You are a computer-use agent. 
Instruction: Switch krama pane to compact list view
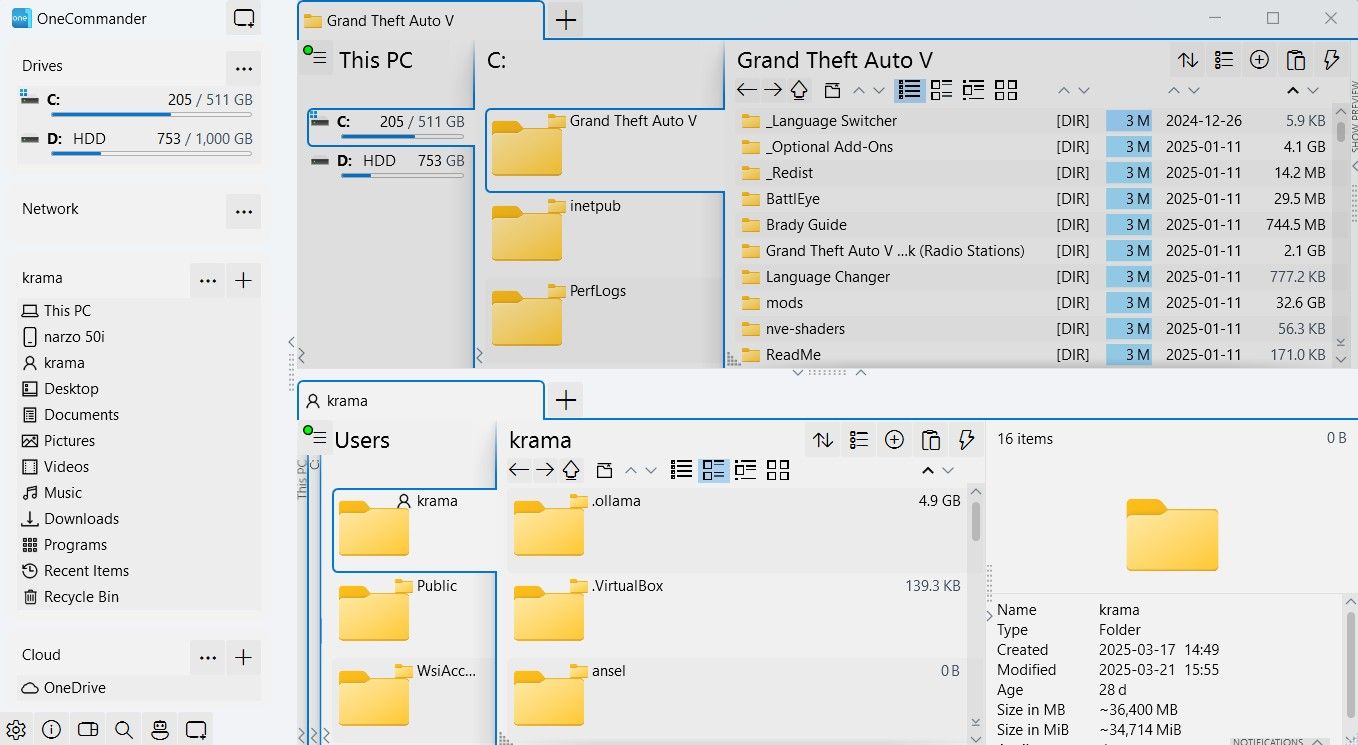tap(682, 470)
